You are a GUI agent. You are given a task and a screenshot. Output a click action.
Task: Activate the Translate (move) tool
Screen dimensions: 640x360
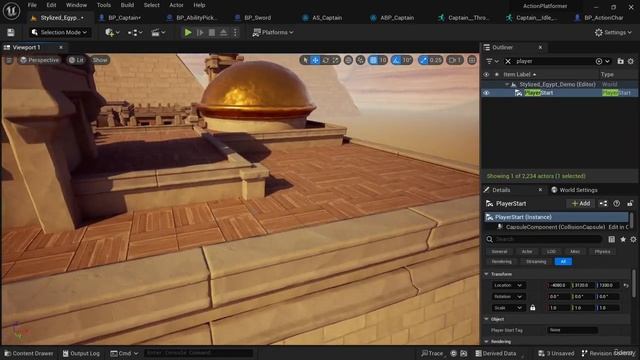[x=315, y=60]
